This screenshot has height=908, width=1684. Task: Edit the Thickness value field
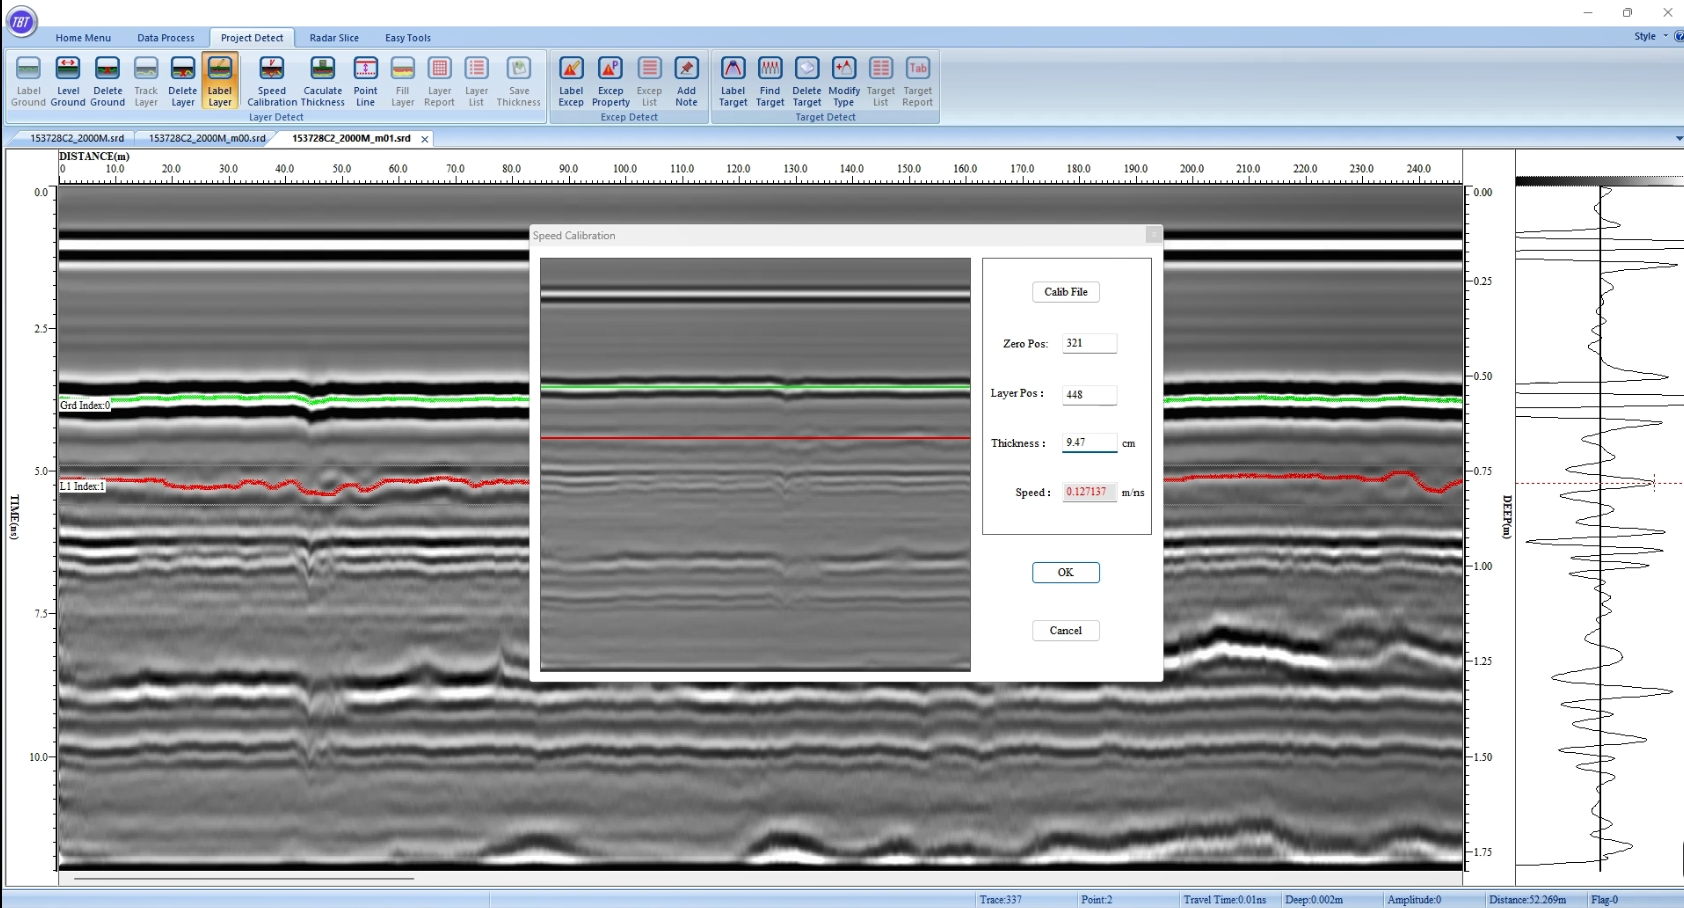(1089, 442)
